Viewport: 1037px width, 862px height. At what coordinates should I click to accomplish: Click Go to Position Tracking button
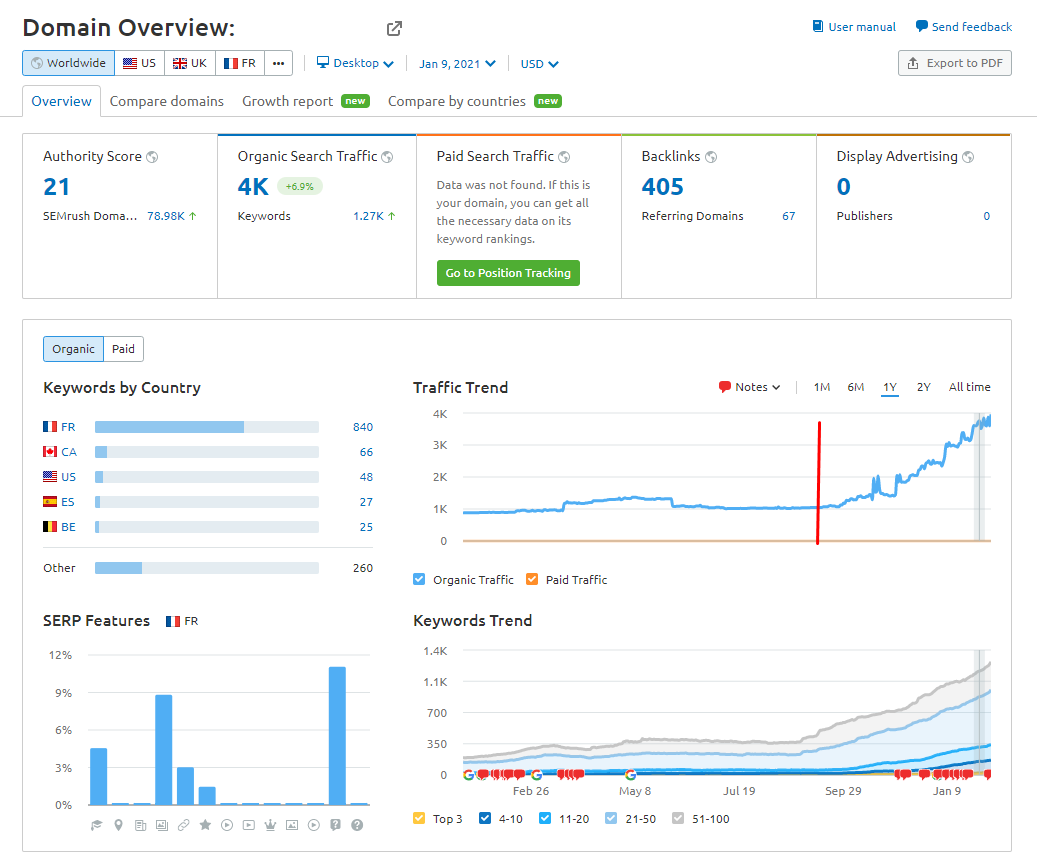tap(508, 273)
